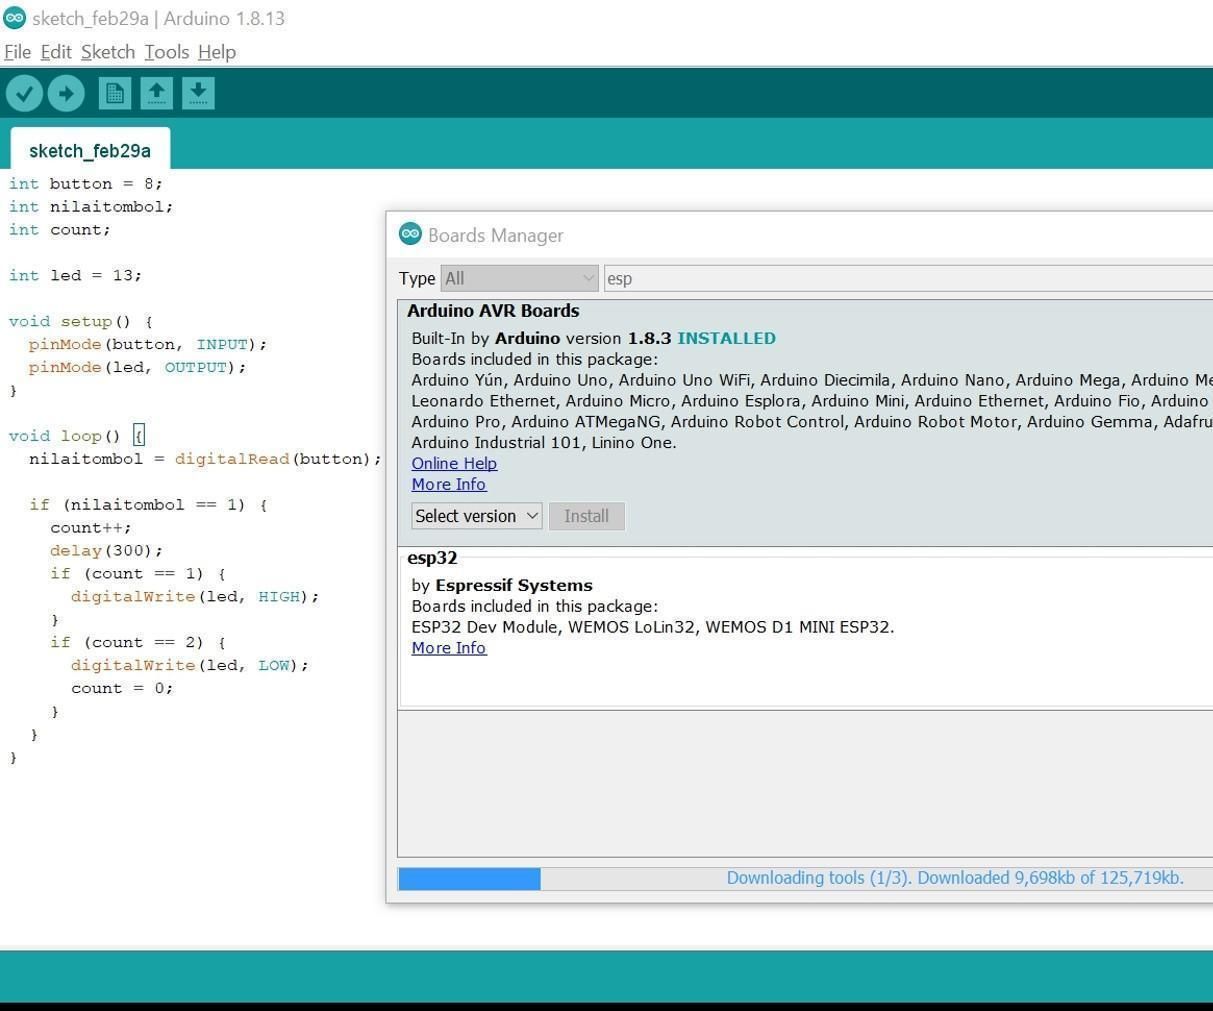The width and height of the screenshot is (1213, 1011).
Task: Click the Arduino AVR Boards heading
Action: (493, 311)
